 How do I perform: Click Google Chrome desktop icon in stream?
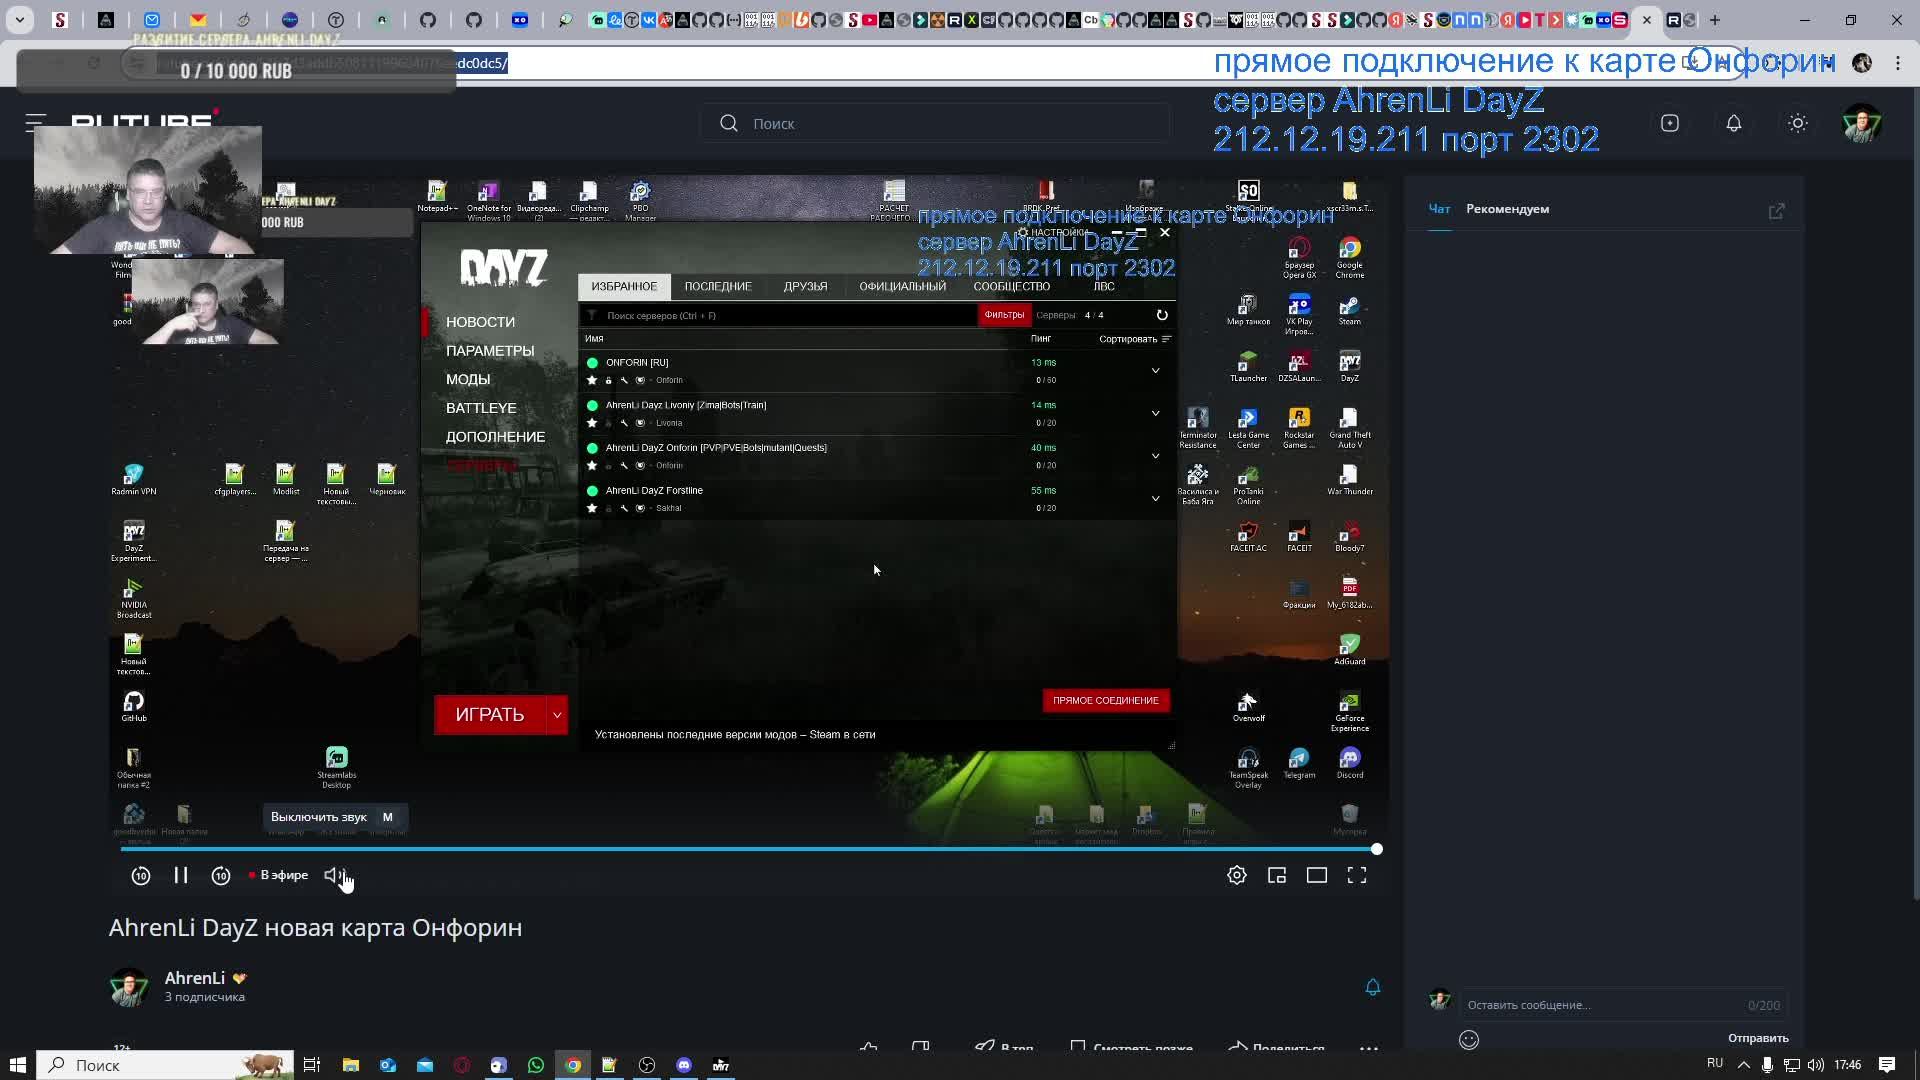point(1349,256)
